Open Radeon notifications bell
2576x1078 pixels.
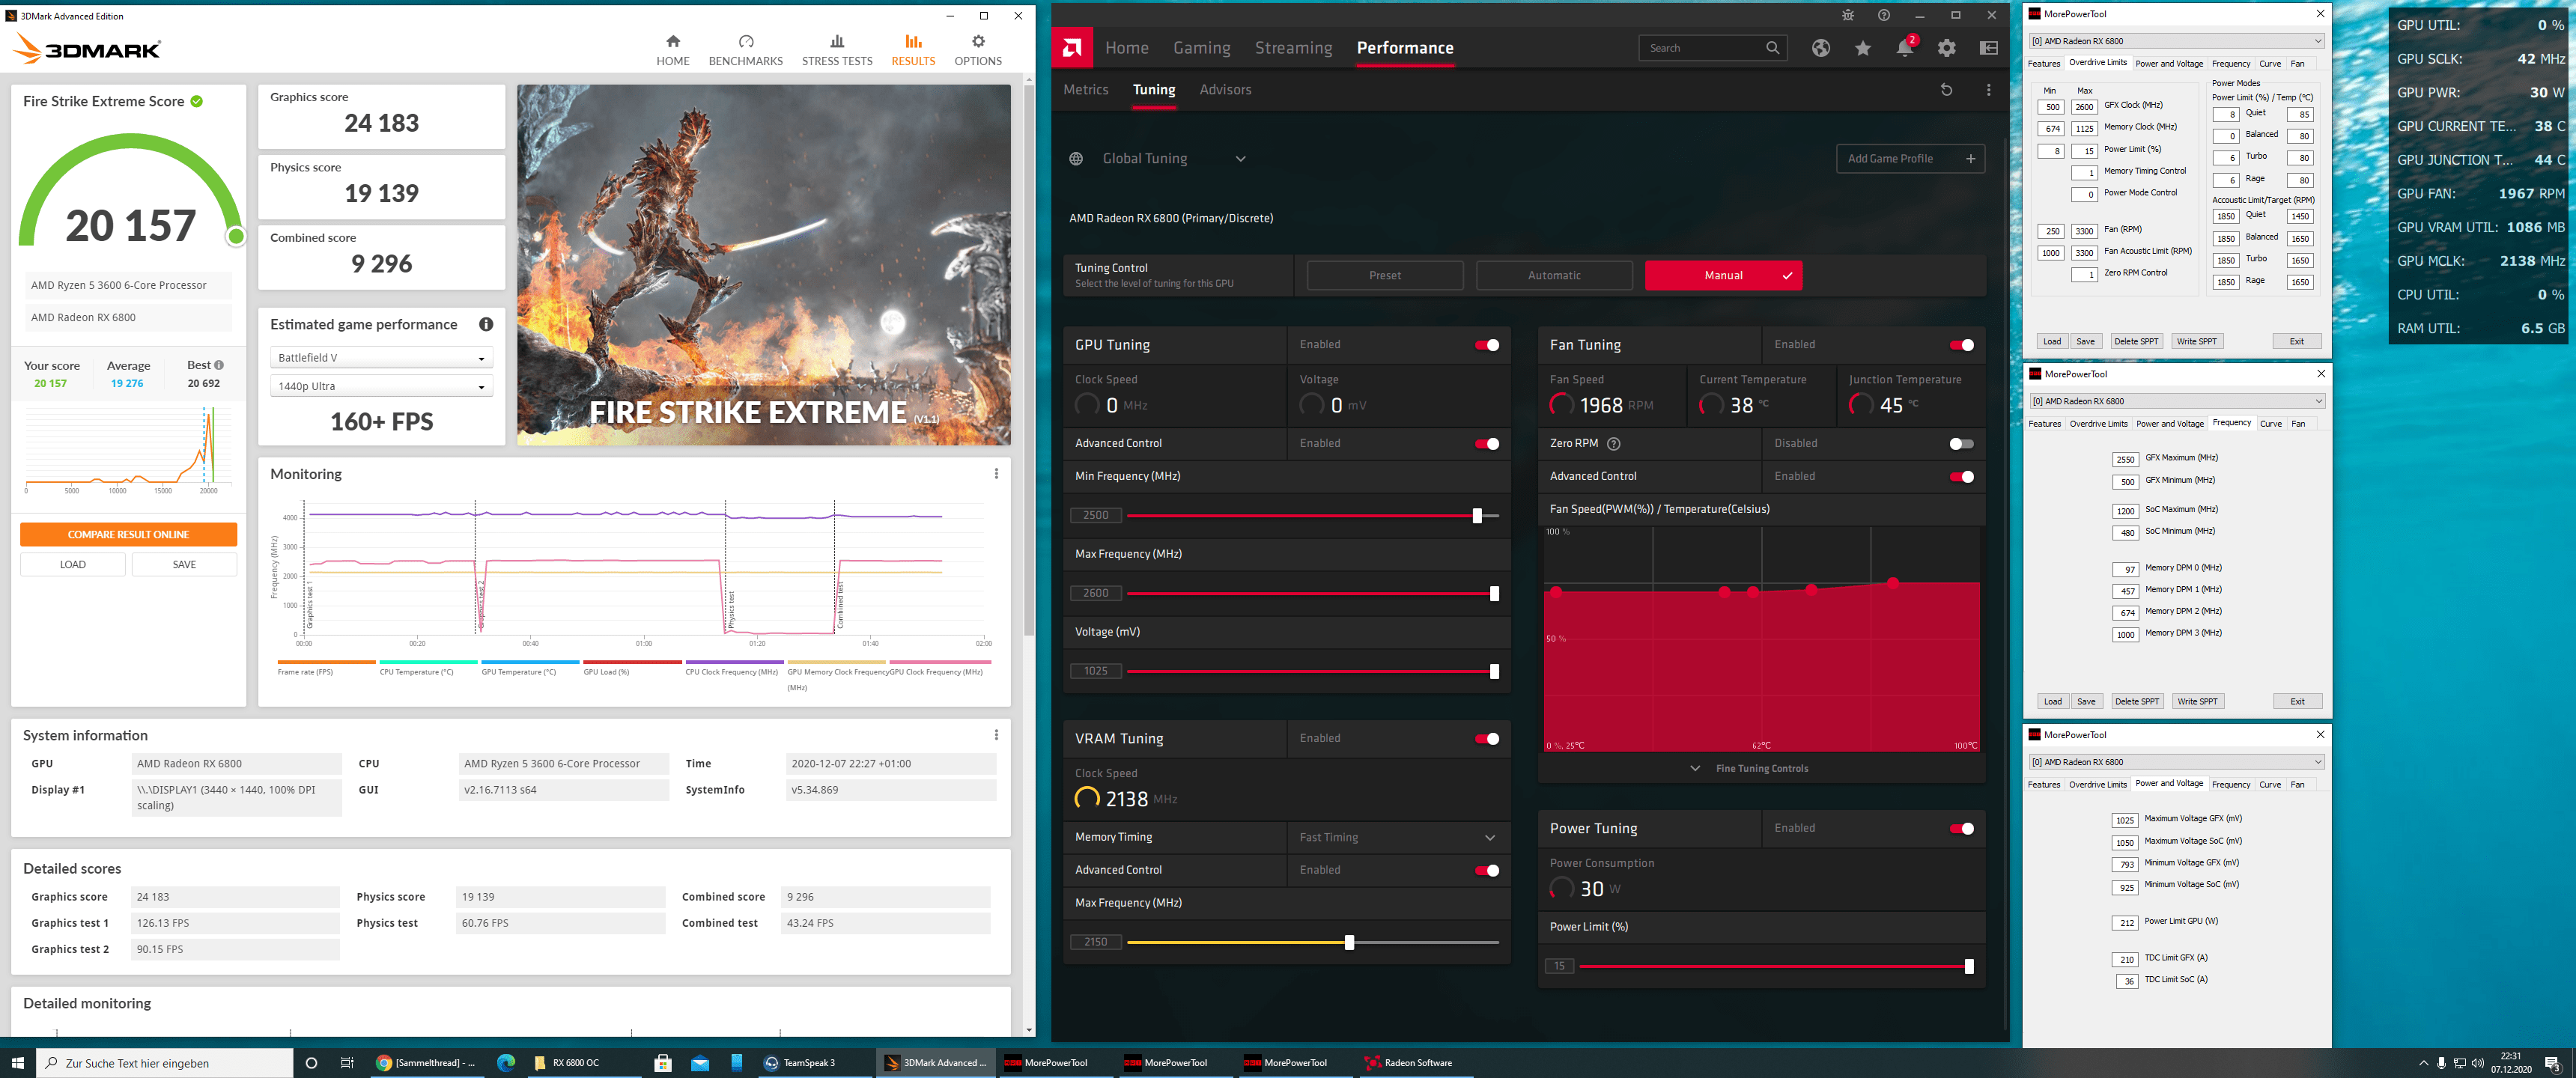point(1905,48)
